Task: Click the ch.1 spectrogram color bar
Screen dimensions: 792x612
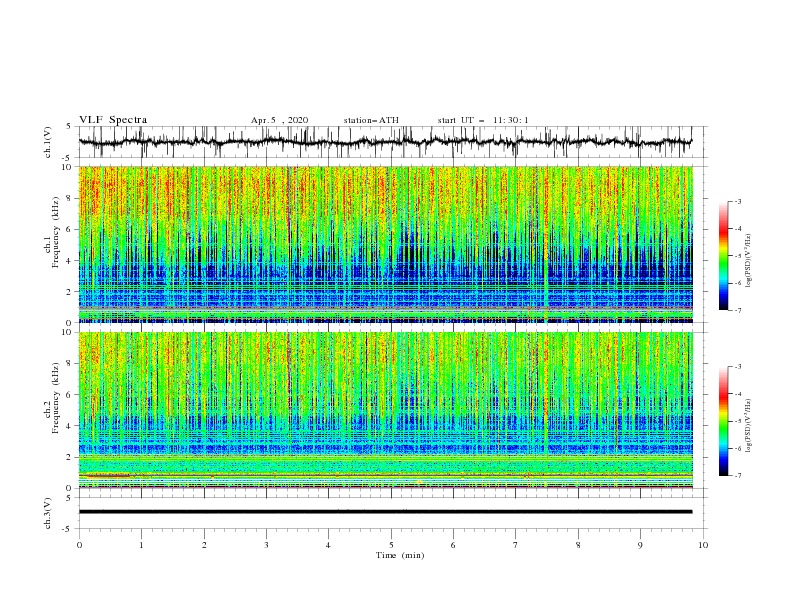Action: point(724,256)
